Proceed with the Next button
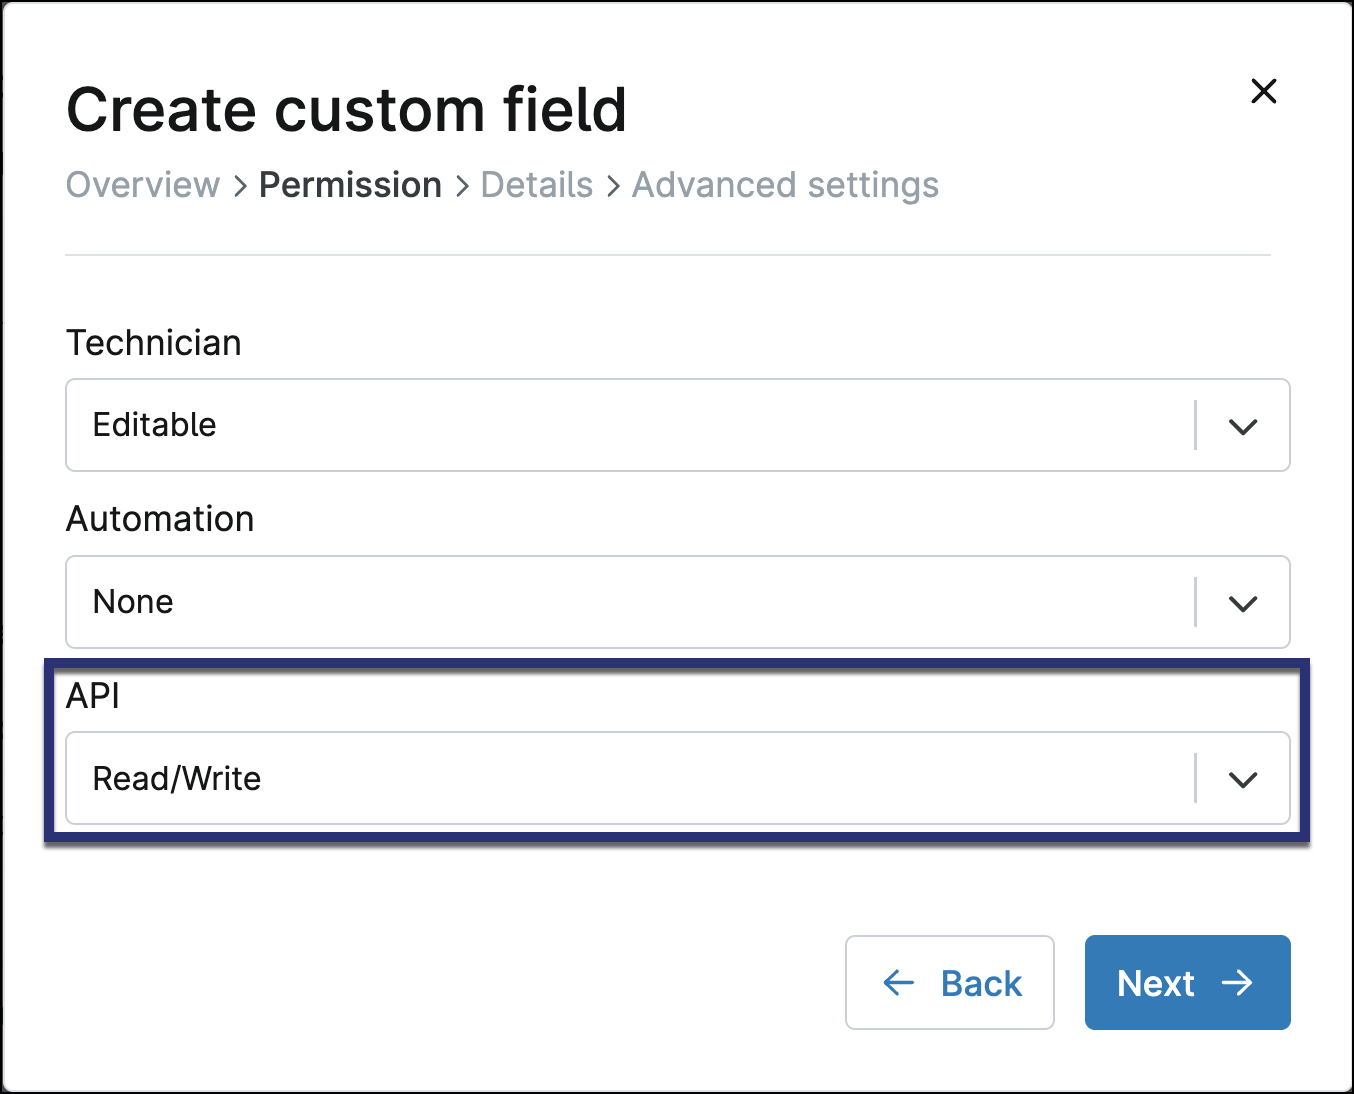Screen dimensions: 1354x1094 (1188, 983)
